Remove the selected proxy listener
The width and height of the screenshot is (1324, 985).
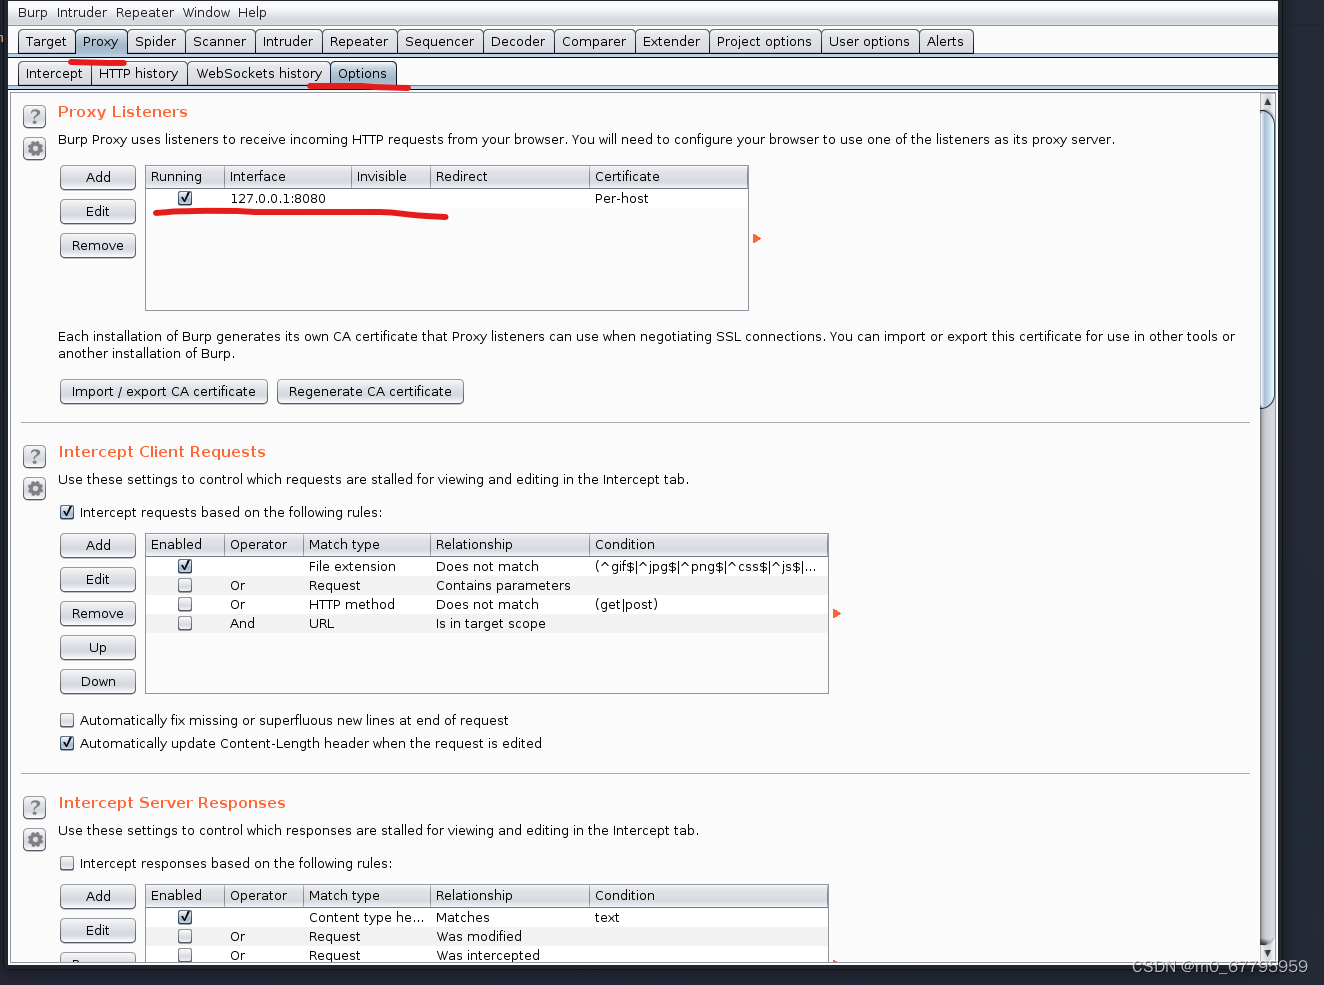pos(98,245)
